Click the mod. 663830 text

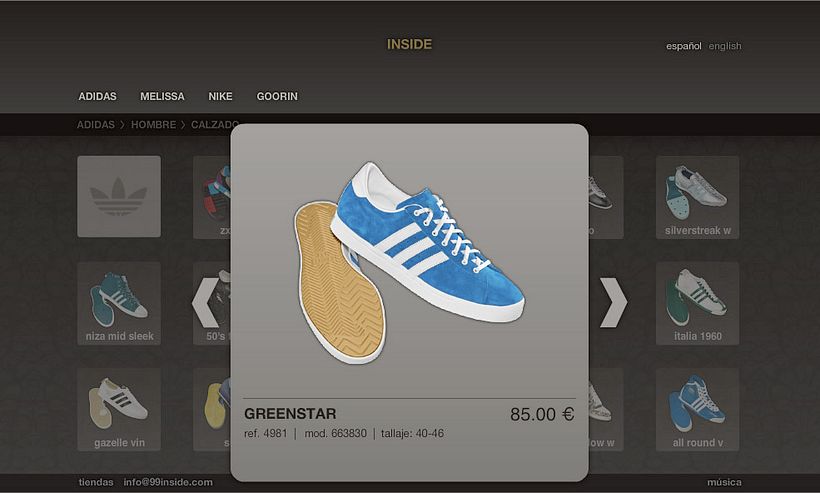[335, 433]
